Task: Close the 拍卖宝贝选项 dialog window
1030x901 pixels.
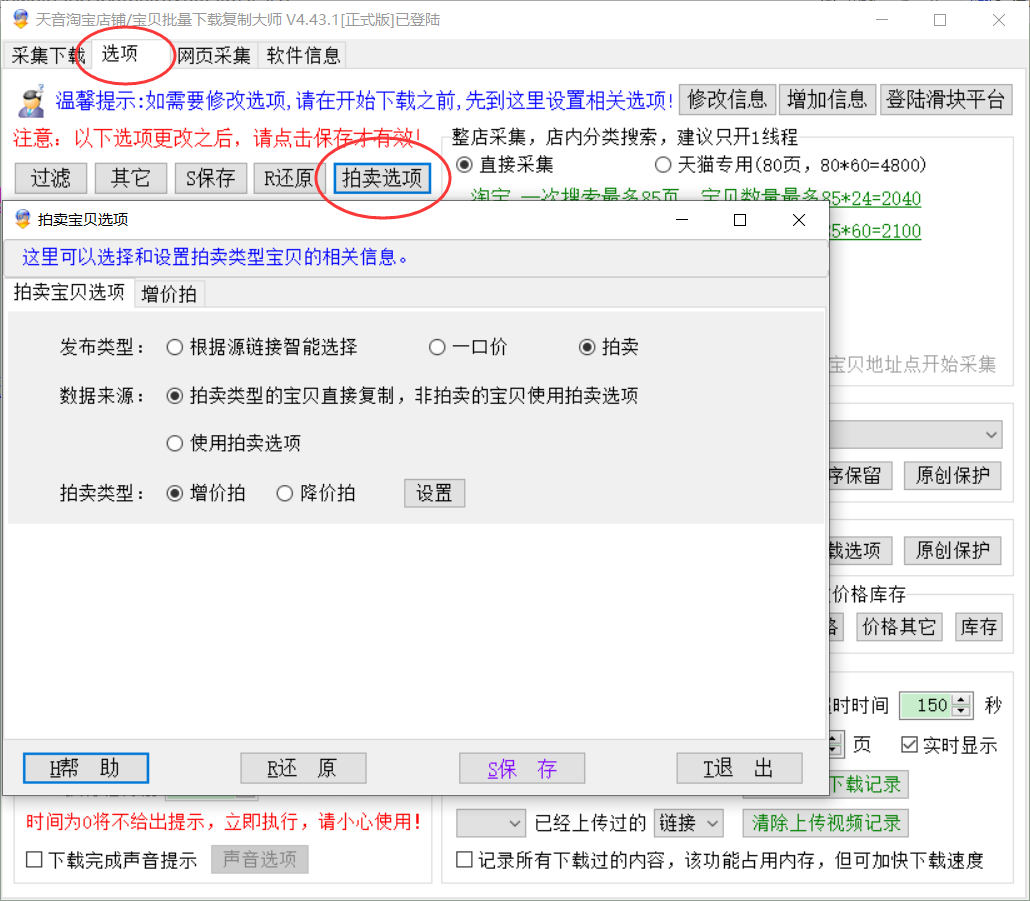Action: 798,220
